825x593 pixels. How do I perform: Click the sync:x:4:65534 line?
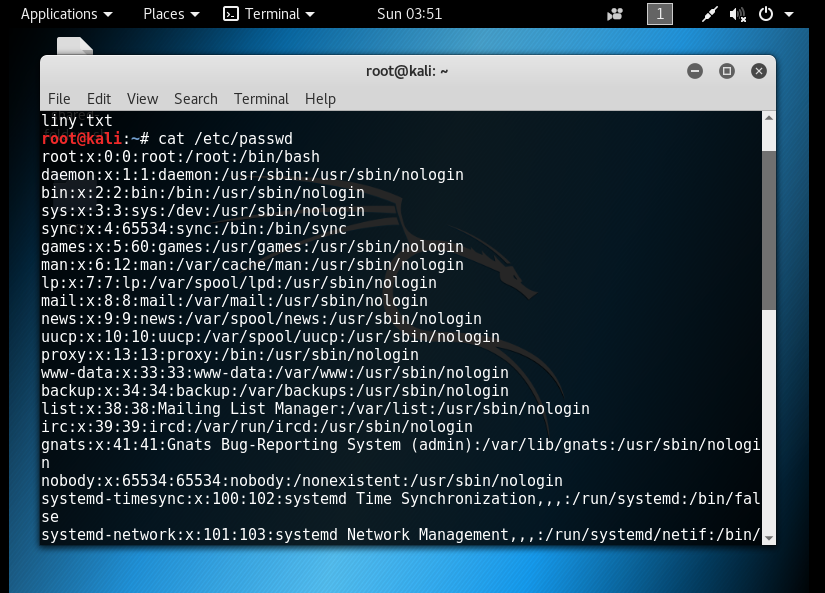pos(194,229)
